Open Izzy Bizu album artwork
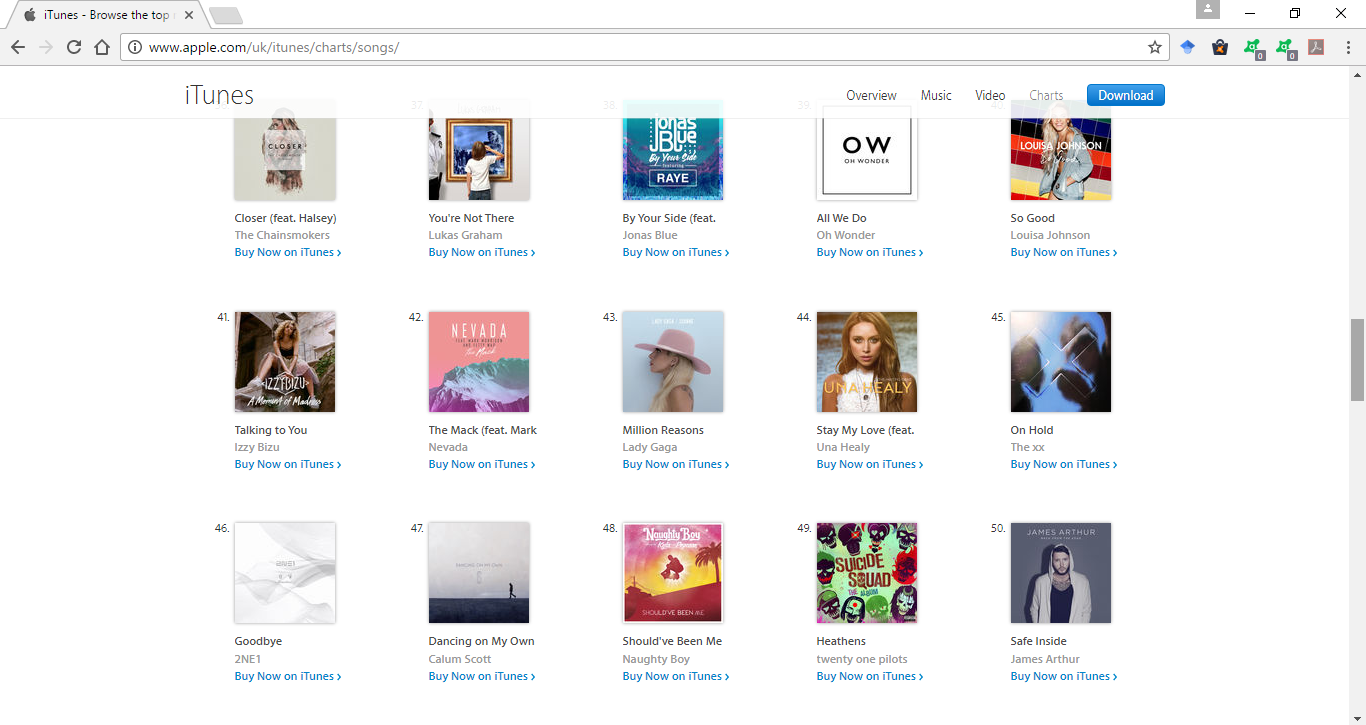The height and width of the screenshot is (725, 1366). coord(285,362)
